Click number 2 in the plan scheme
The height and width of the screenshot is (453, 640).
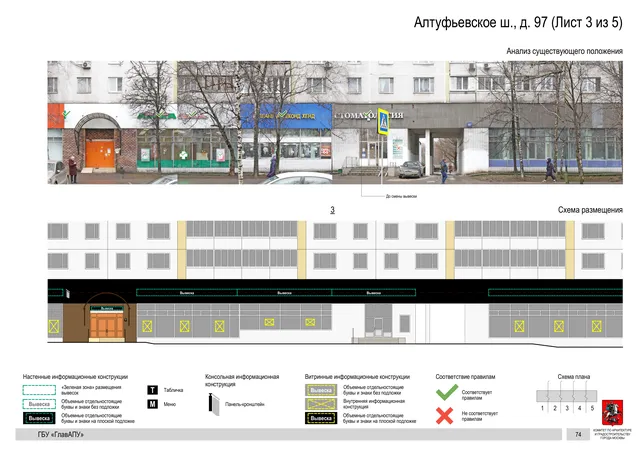click(x=555, y=408)
